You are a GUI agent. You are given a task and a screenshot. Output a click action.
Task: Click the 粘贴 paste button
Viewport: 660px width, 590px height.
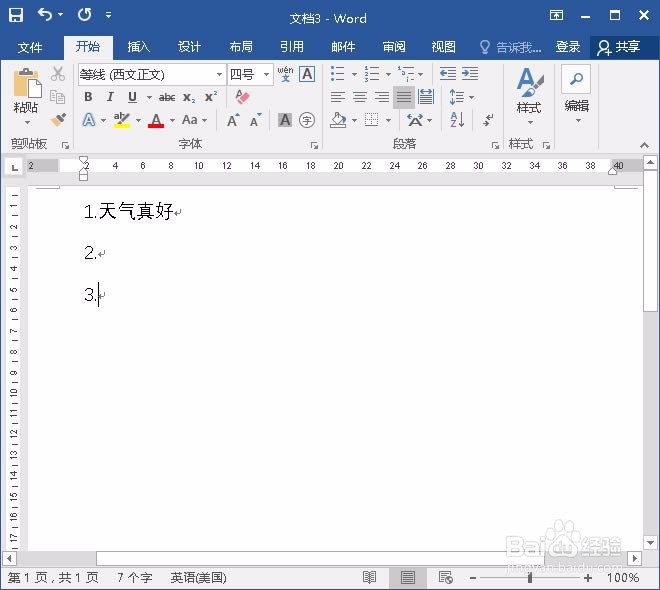[x=26, y=97]
